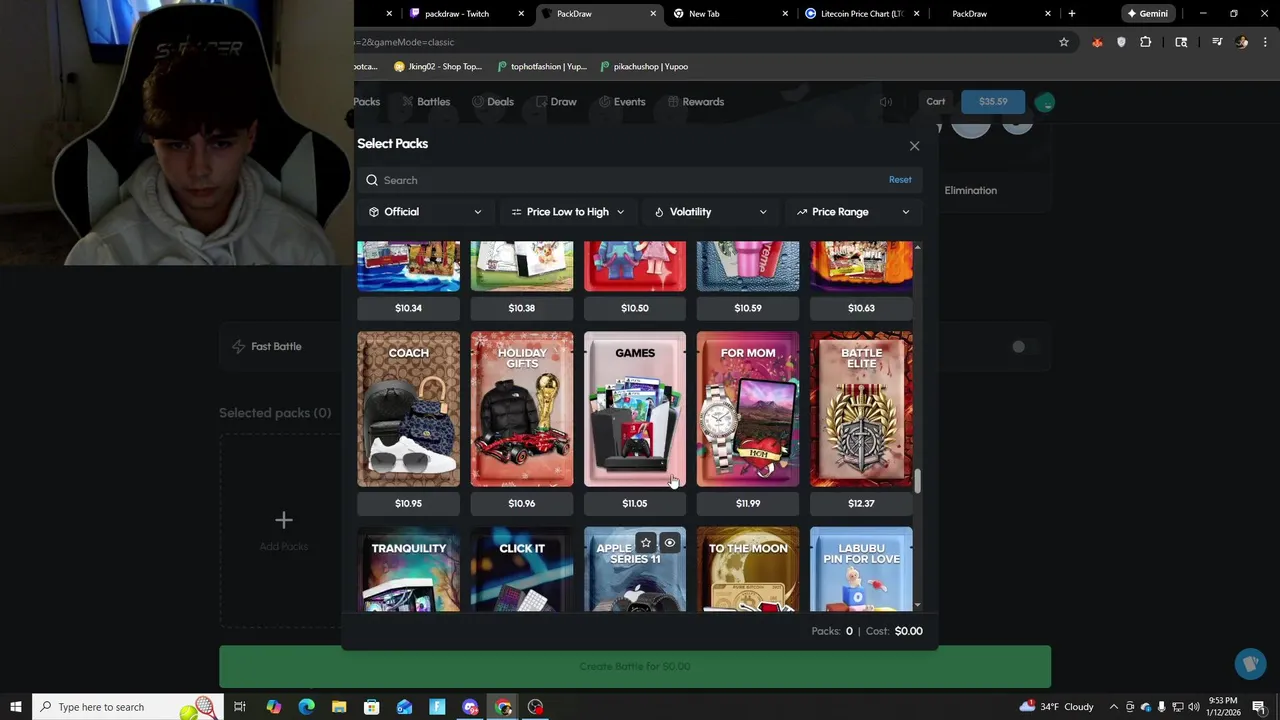1280x720 pixels.
Task: Select the Battle Elite pack
Action: 861,409
